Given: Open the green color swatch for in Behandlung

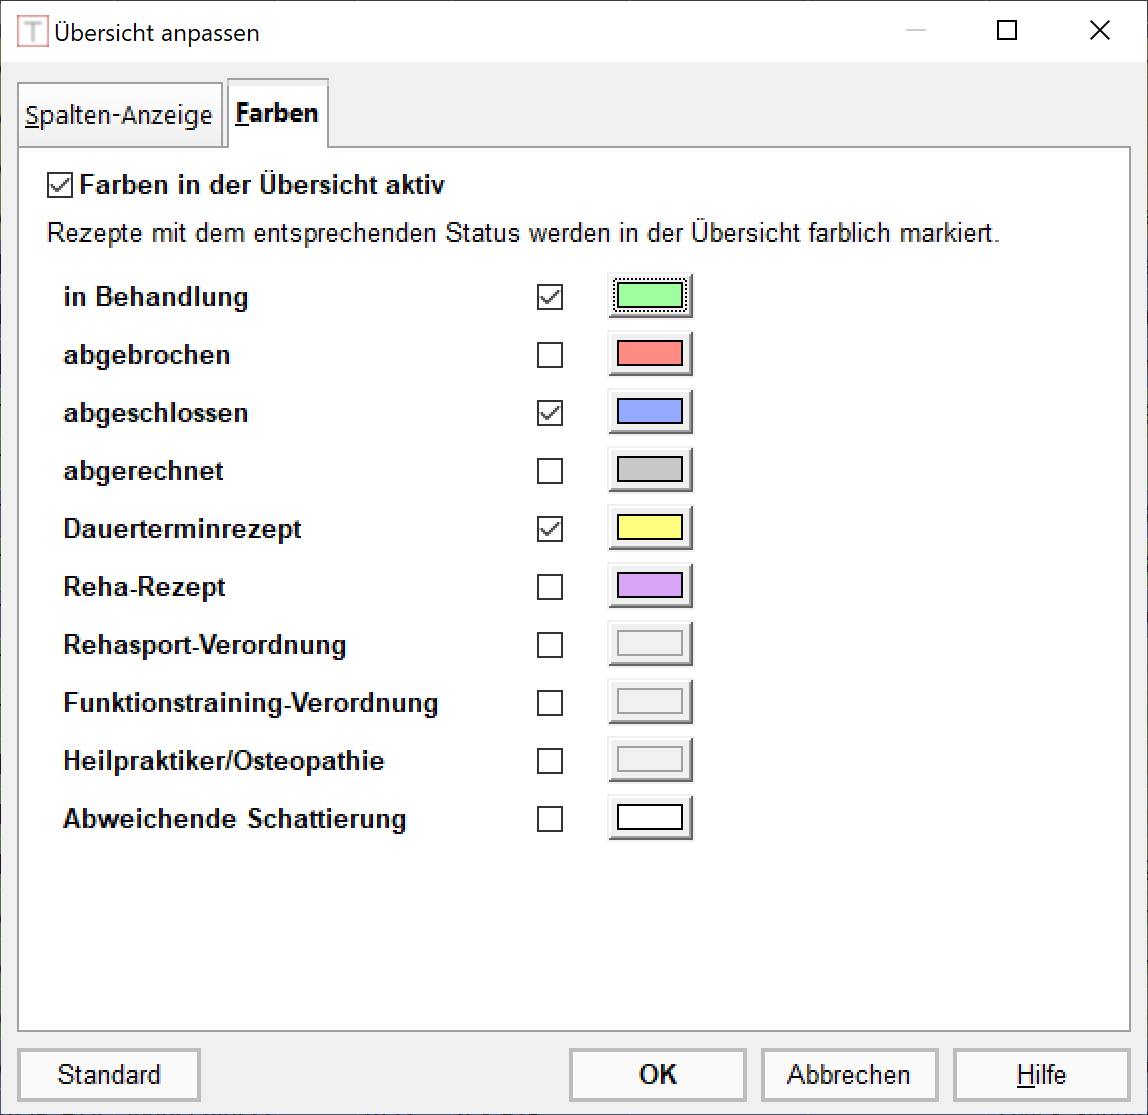Looking at the screenshot, I should pyautogui.click(x=650, y=296).
